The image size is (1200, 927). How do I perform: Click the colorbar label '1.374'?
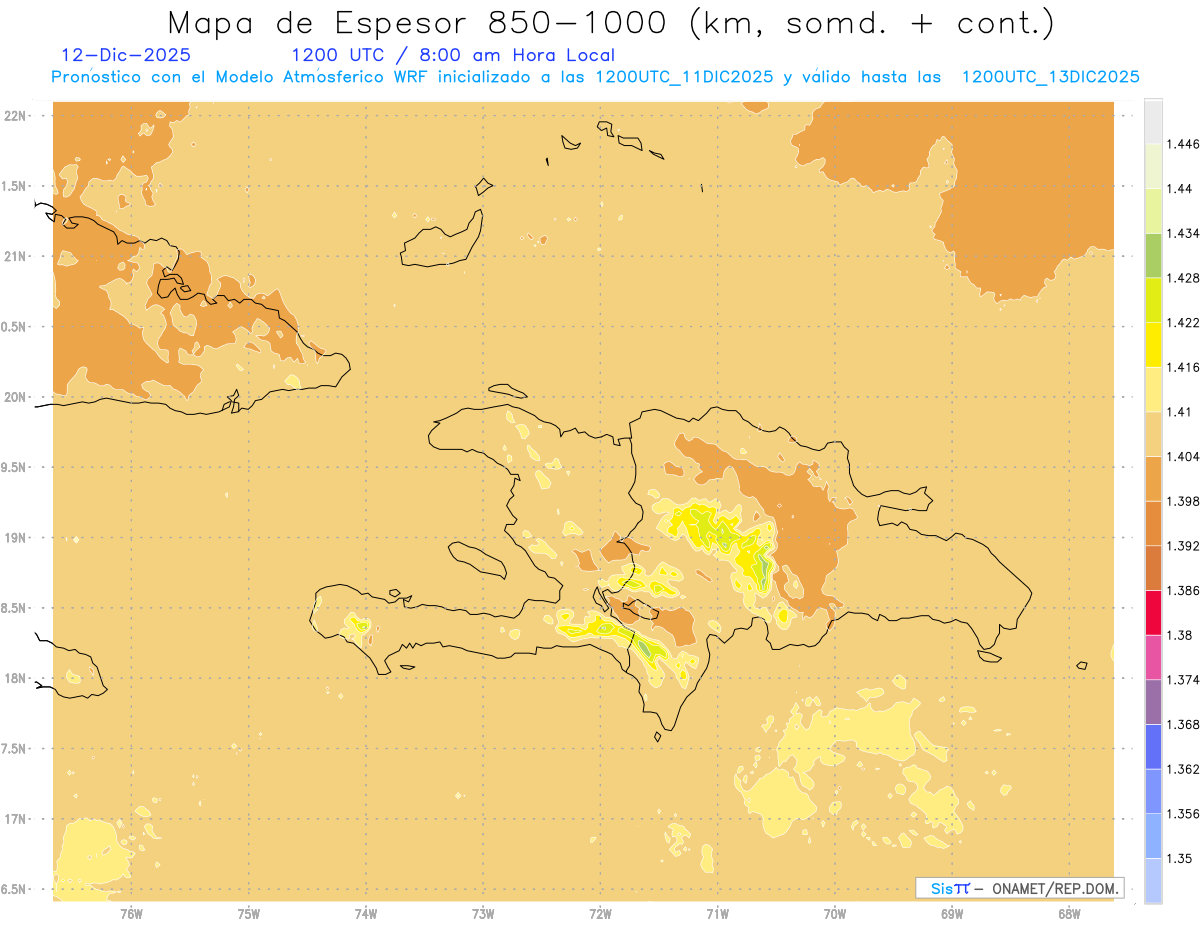coord(1183,680)
